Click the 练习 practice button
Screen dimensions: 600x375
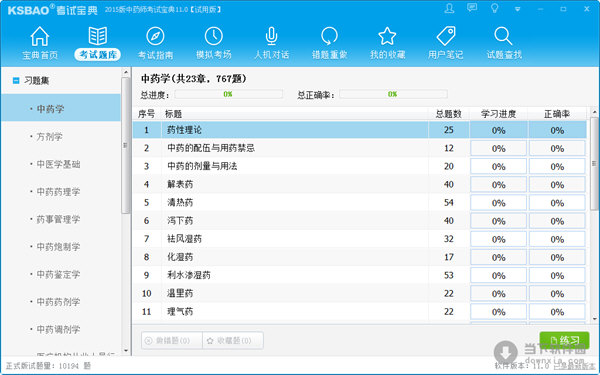click(x=564, y=340)
